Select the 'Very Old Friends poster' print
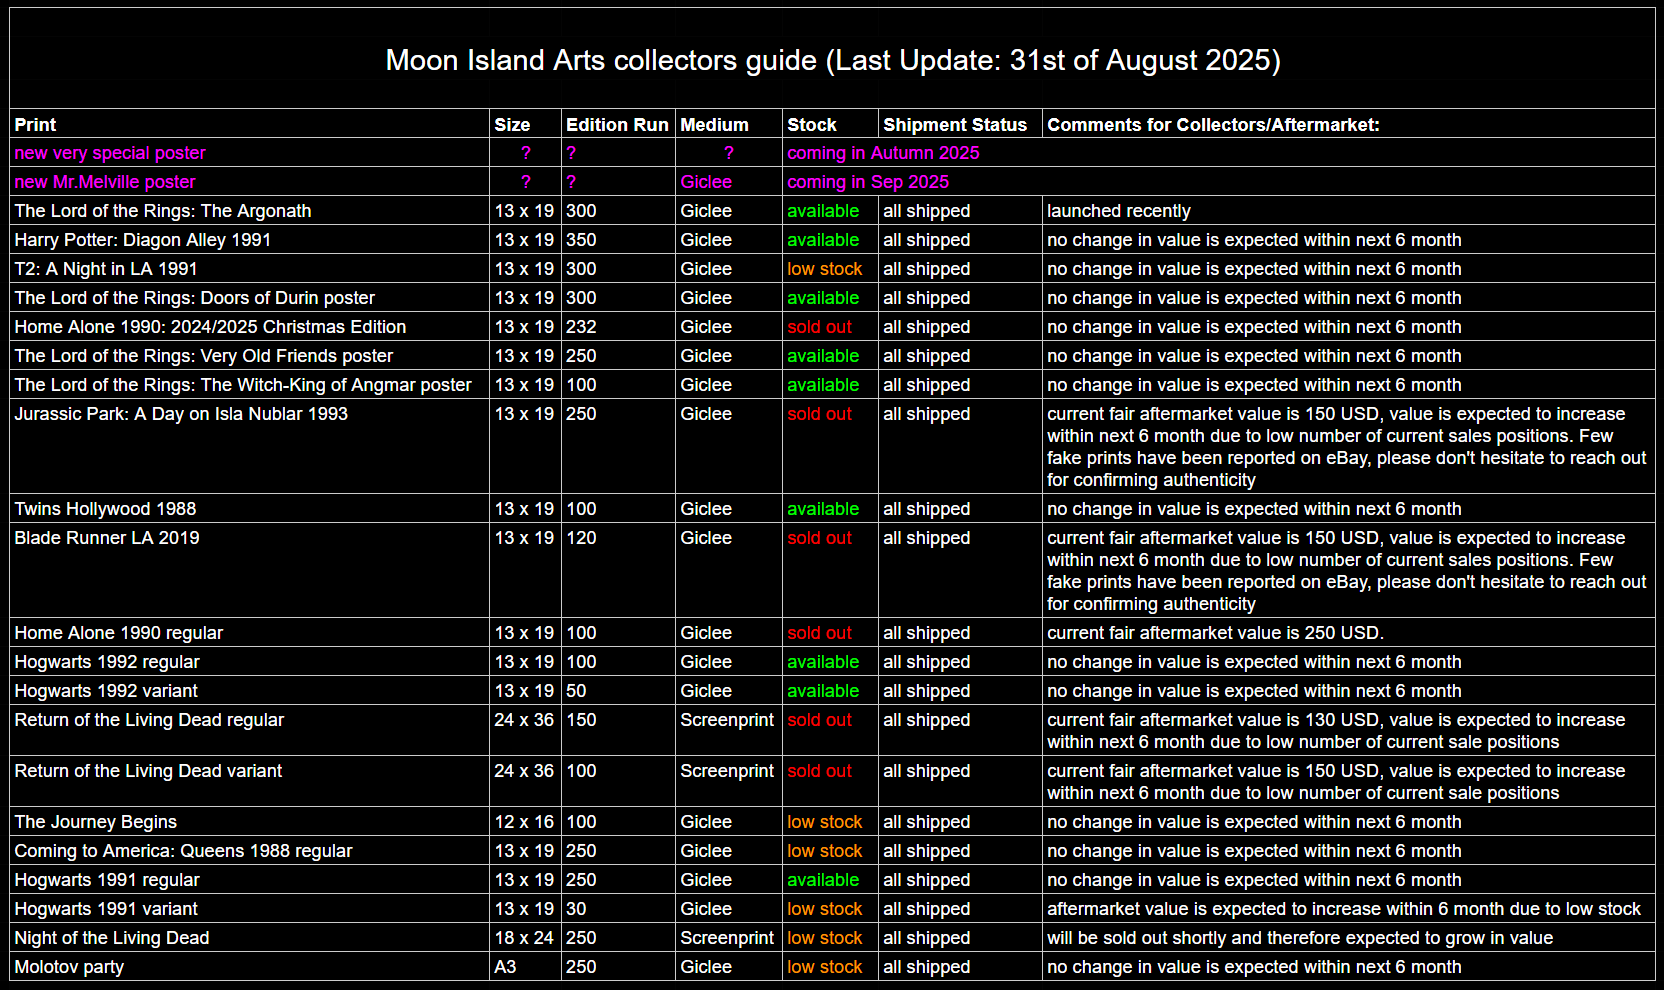The height and width of the screenshot is (990, 1664). pos(204,356)
